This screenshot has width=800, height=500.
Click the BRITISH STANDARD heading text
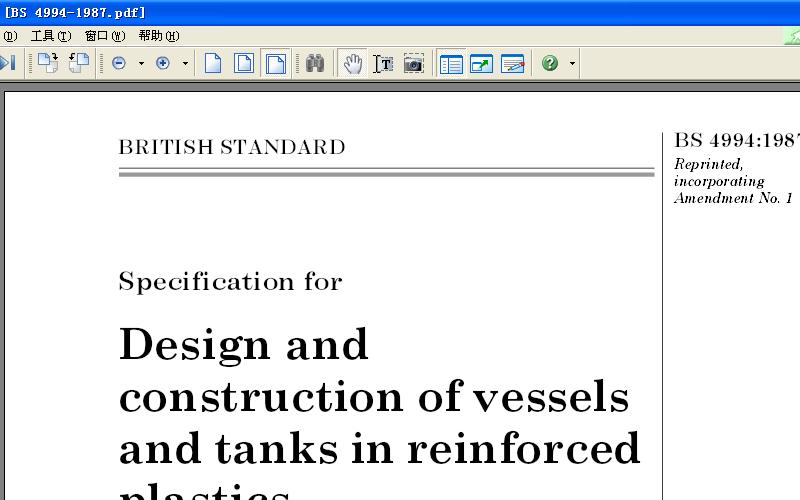tap(232, 147)
